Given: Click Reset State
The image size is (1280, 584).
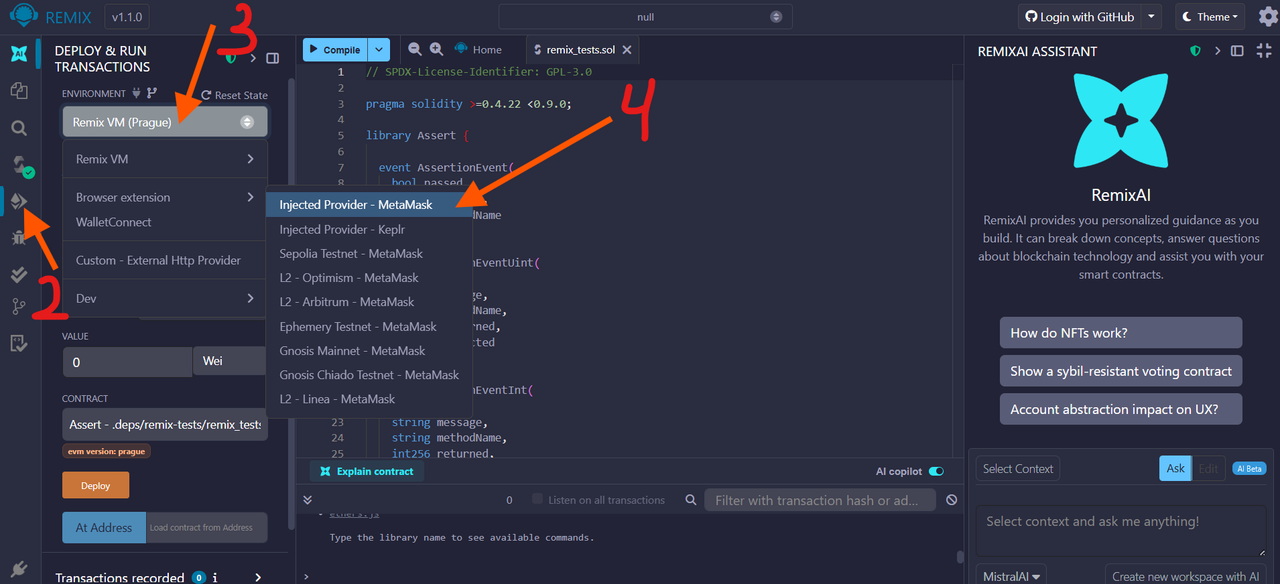Looking at the screenshot, I should coord(234,95).
